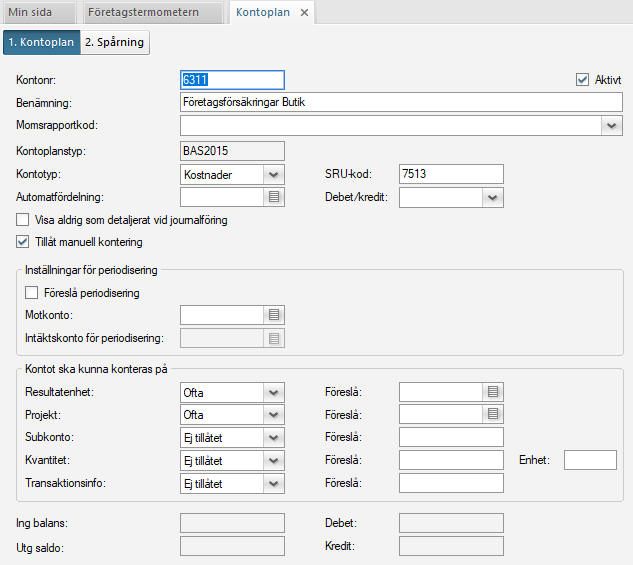
Task: Open Projekt Föreslå lookup list icon
Action: [x=493, y=414]
